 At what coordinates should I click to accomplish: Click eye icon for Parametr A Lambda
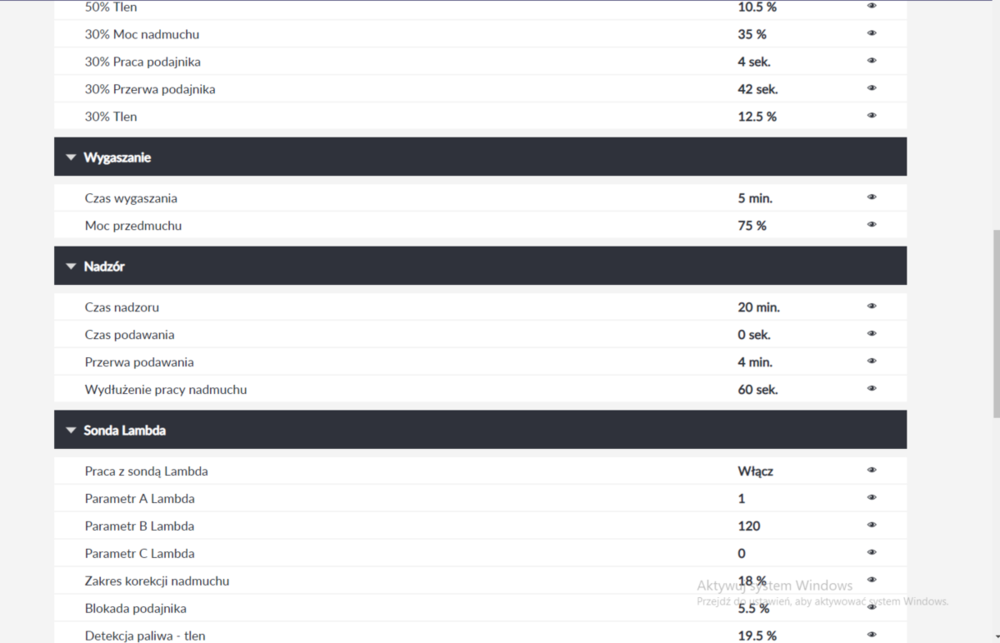(x=872, y=497)
